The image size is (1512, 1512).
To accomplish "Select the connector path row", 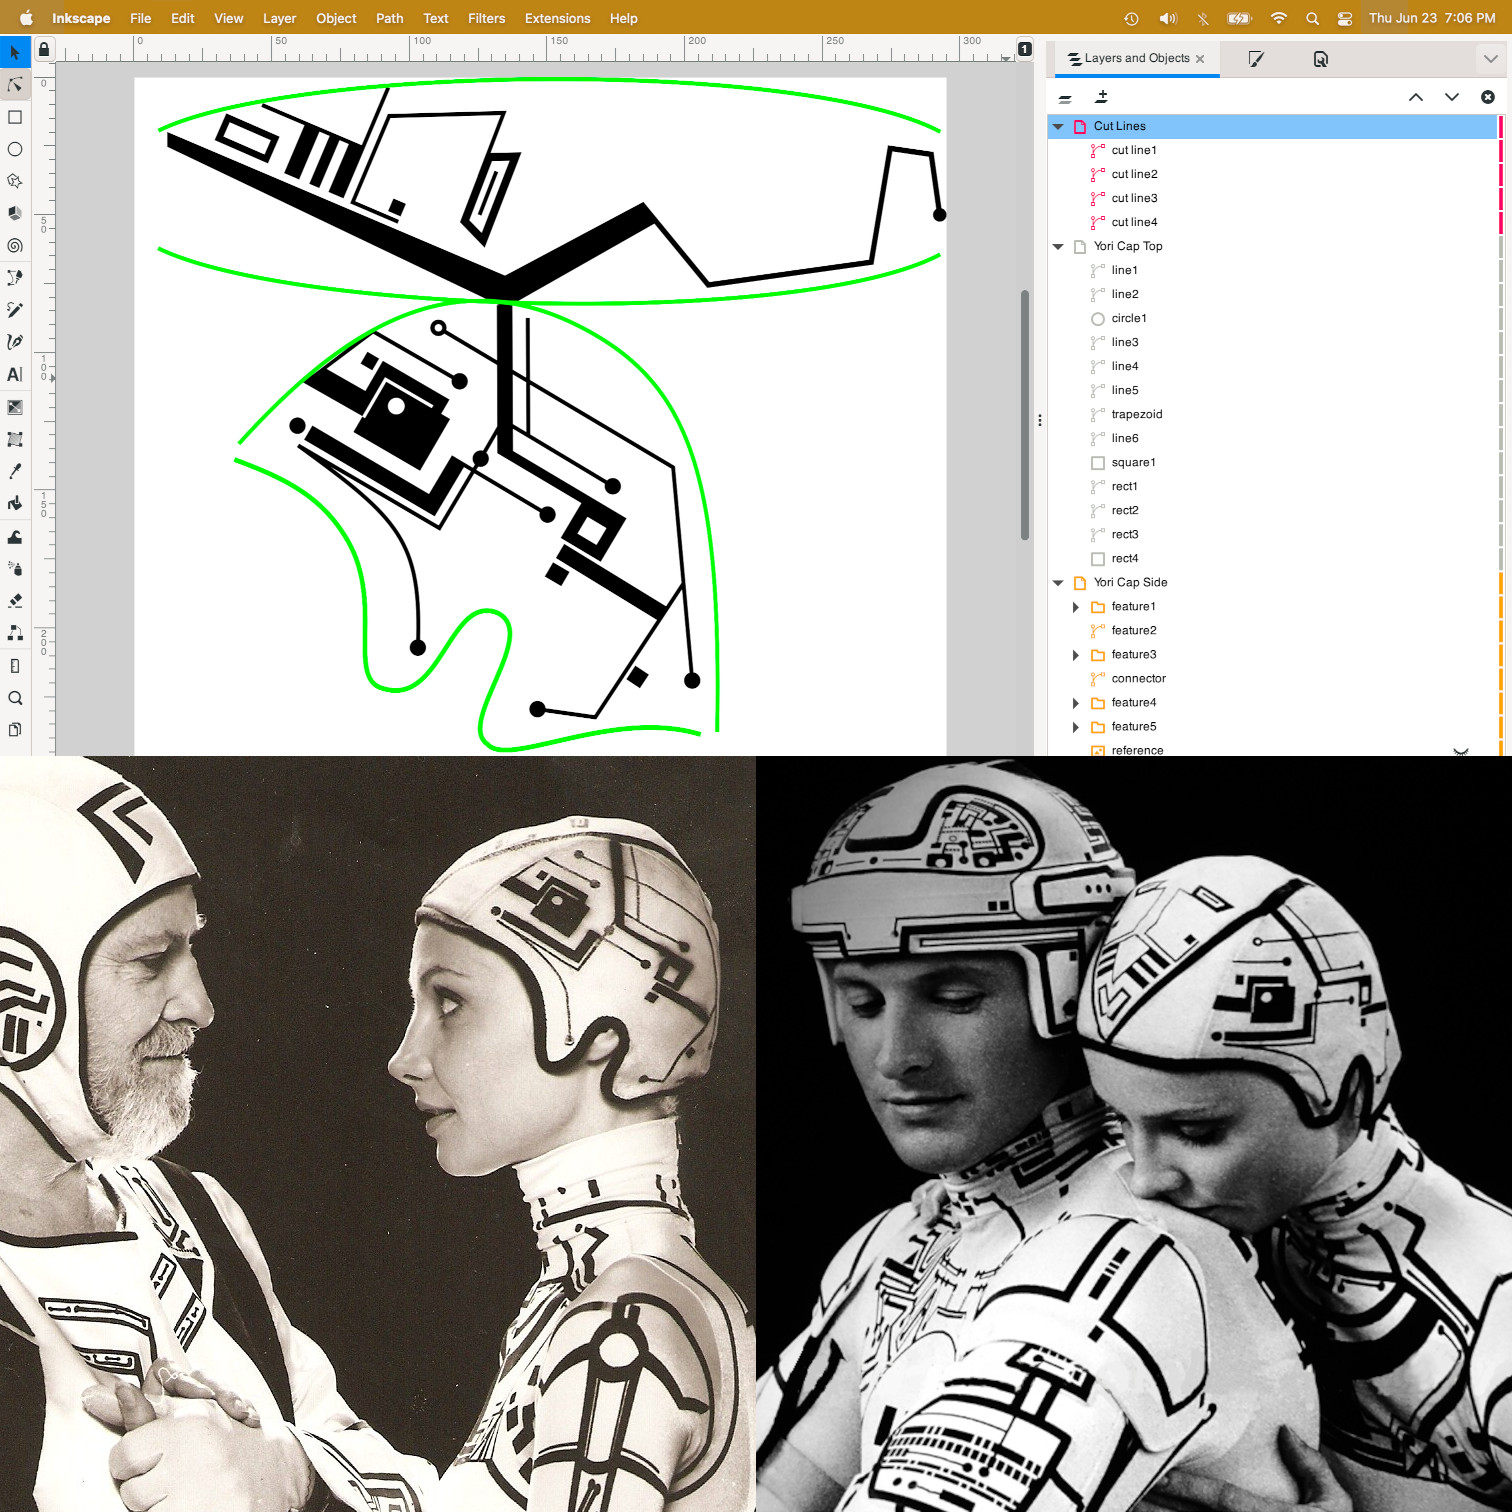I will 1272,679.
